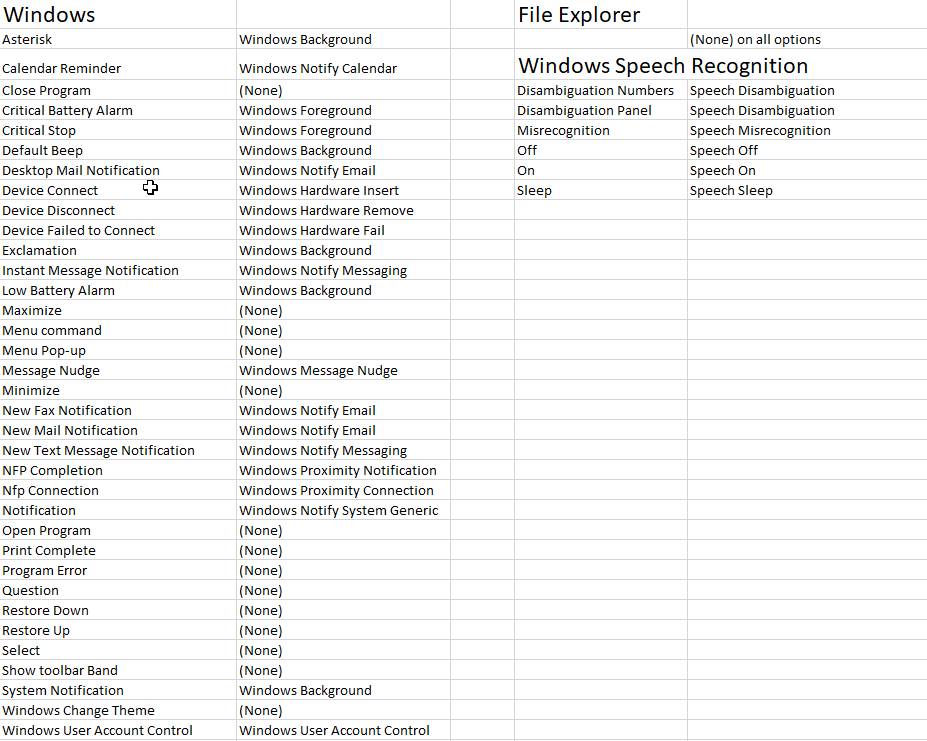927x741 pixels.
Task: Select the 'New Fax Notification' cell
Action: click(x=118, y=410)
